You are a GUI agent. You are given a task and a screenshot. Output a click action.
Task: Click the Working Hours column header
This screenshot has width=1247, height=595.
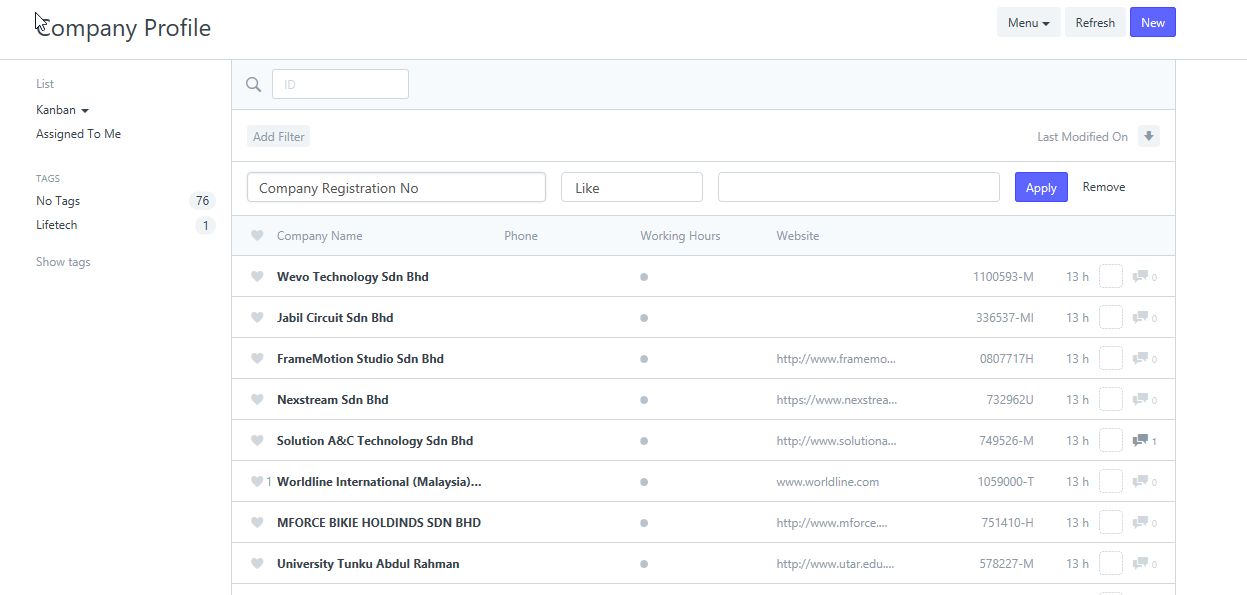coord(680,236)
